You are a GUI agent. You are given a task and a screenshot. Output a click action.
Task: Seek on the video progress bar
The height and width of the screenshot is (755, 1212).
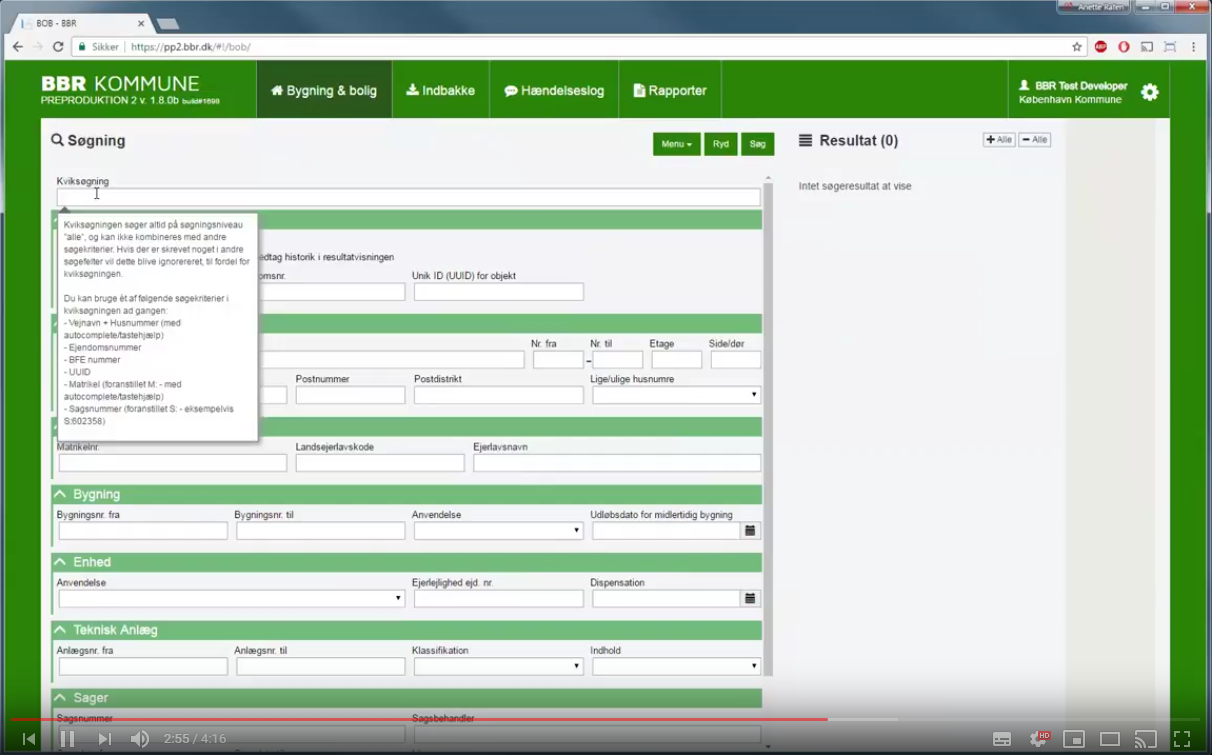click(606, 719)
